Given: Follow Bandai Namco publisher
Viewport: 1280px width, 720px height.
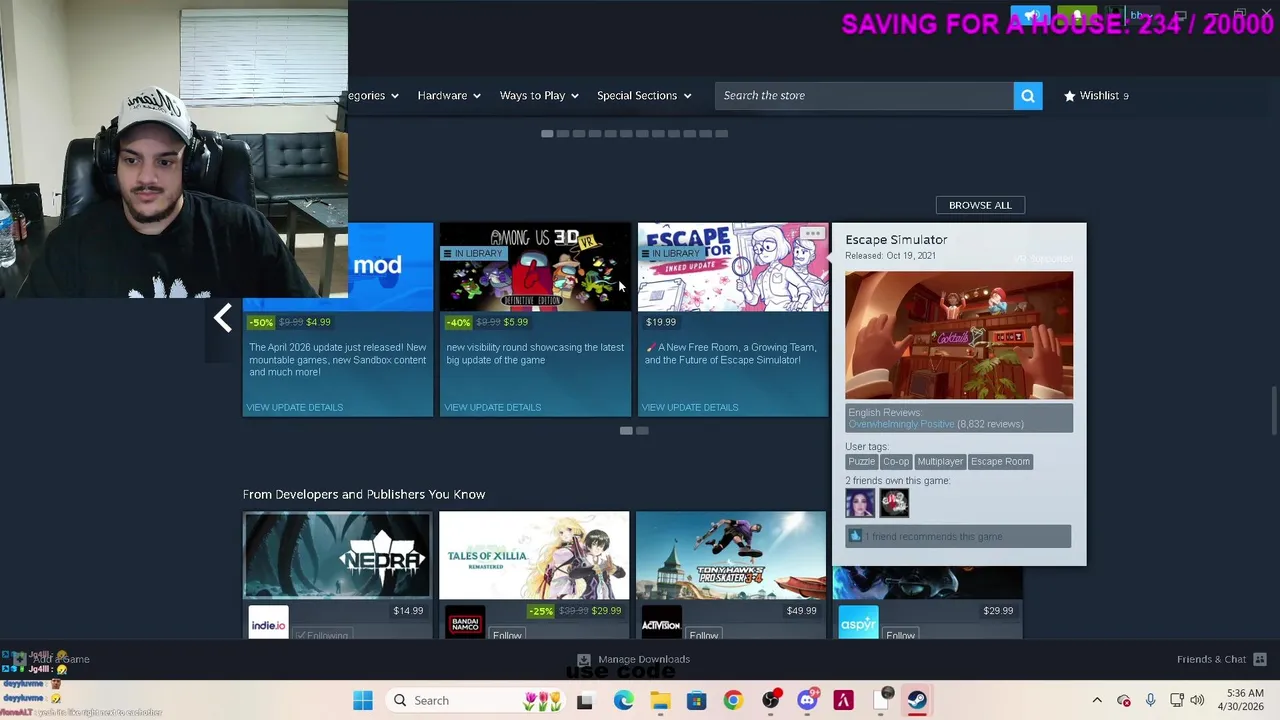Looking at the screenshot, I should (x=507, y=635).
